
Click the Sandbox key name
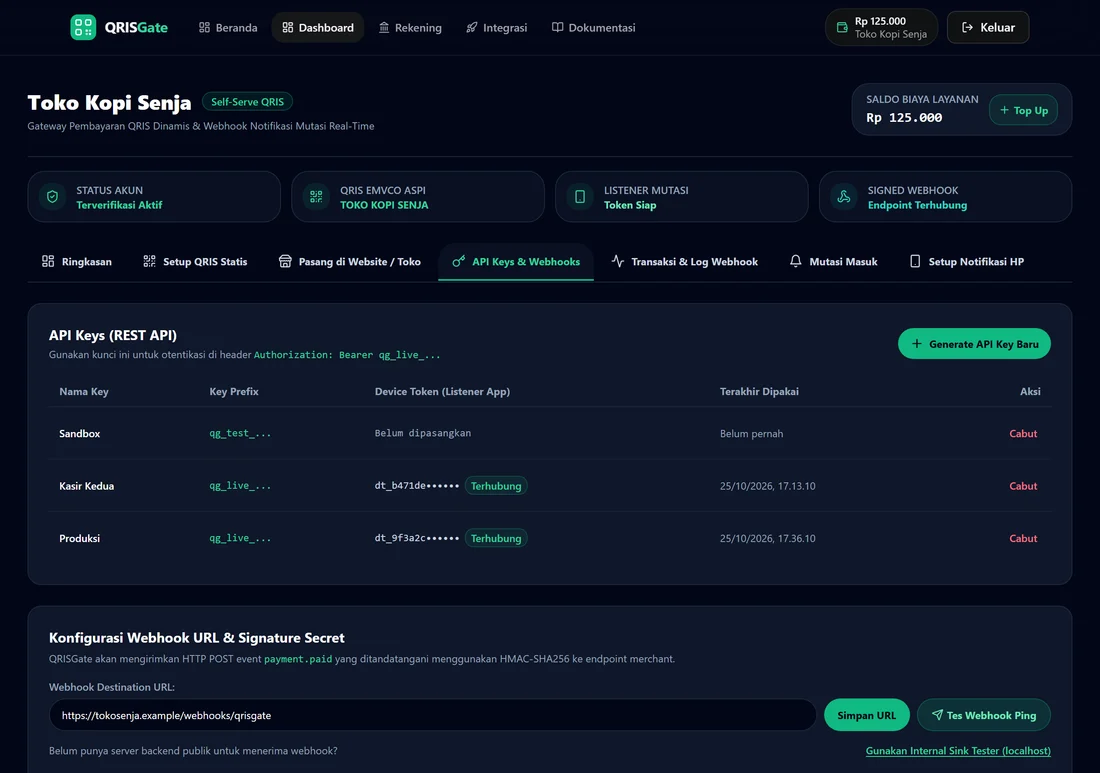79,433
